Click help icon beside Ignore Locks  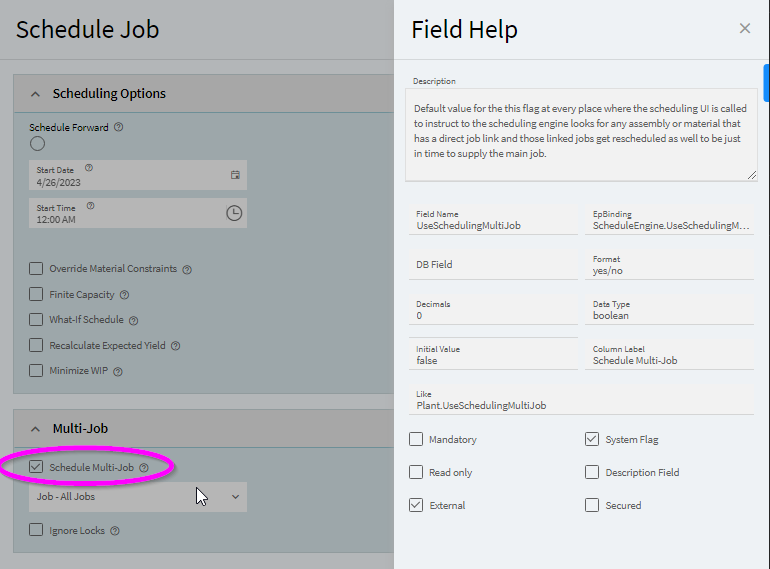click(115, 531)
